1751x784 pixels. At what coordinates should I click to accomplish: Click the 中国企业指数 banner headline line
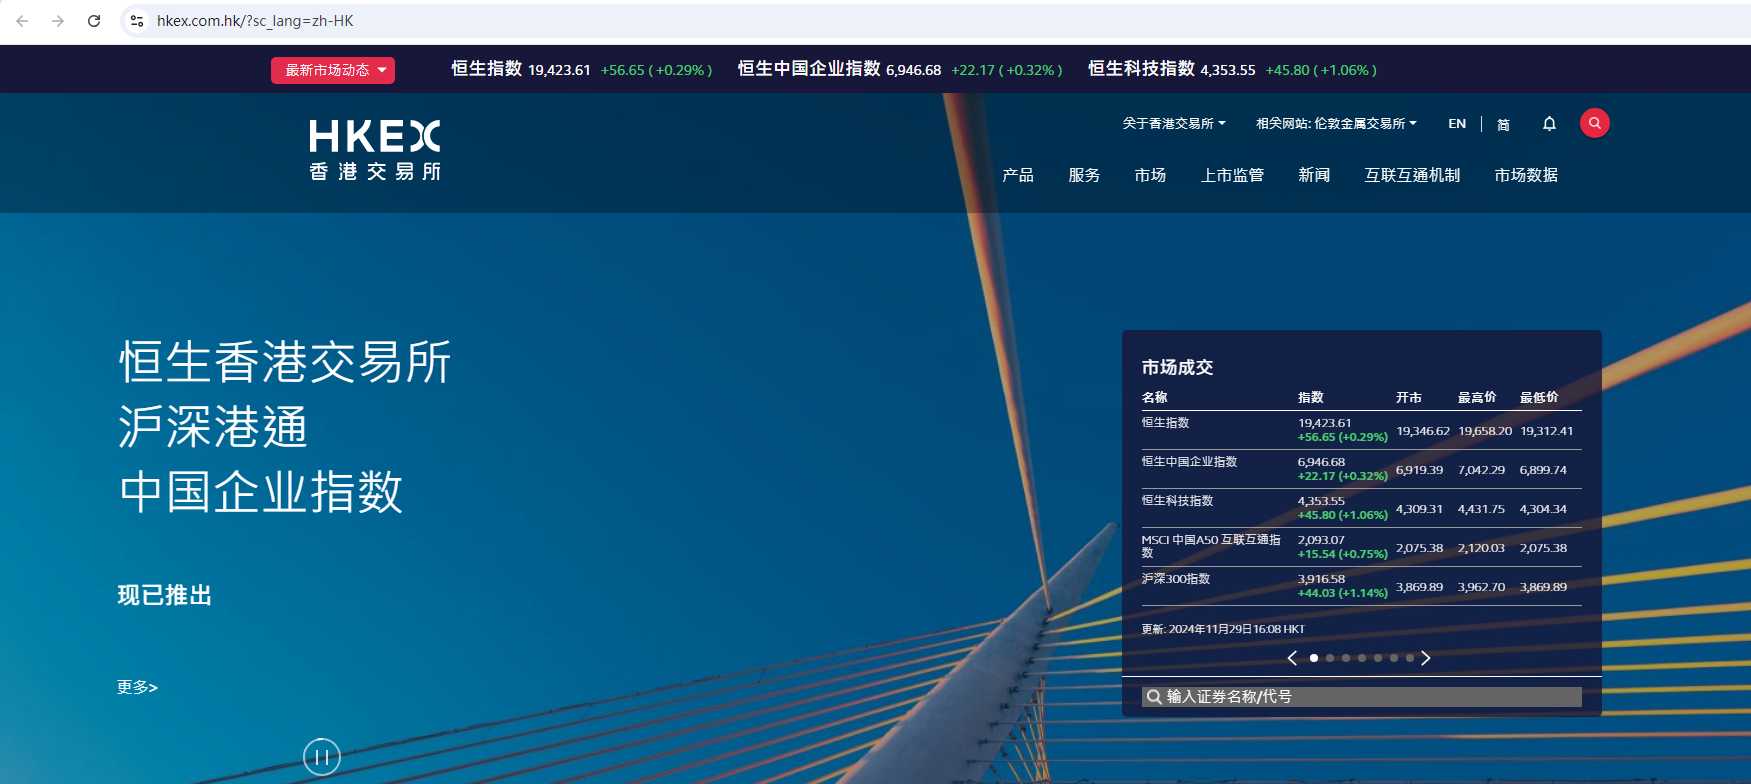(x=261, y=492)
